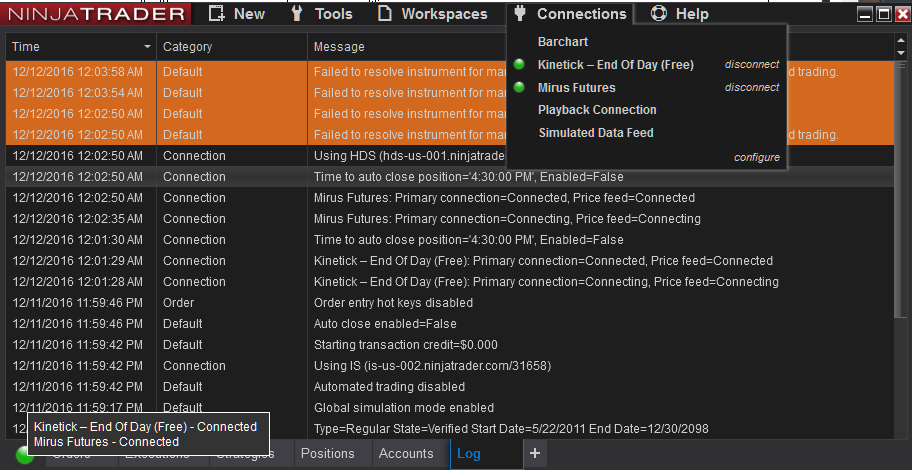Viewport: 912px width, 470px height.
Task: Expand the Time column dropdown arrow
Action: click(148, 47)
